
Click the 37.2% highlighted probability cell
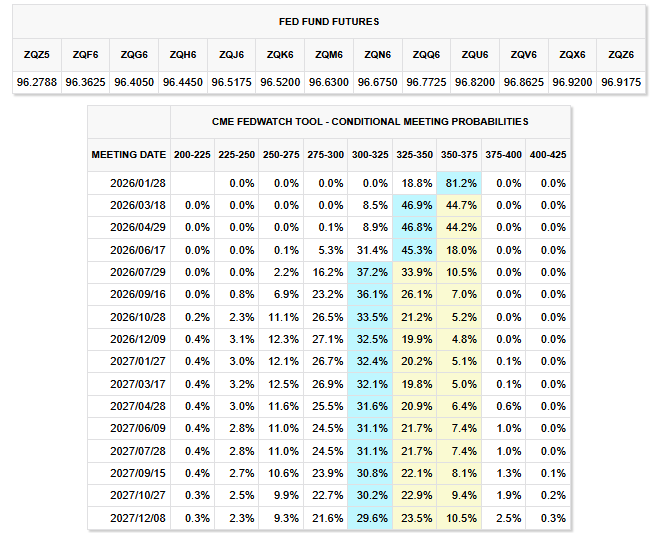tap(370, 272)
